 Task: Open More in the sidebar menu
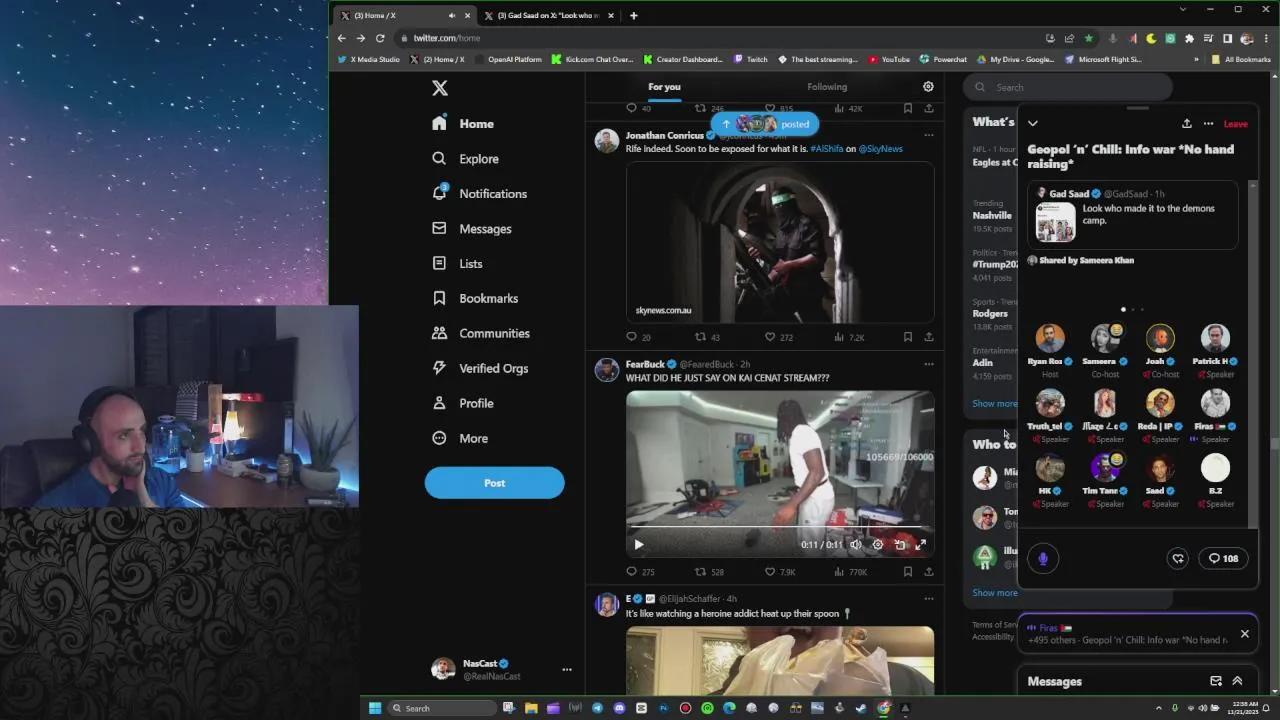coord(460,439)
